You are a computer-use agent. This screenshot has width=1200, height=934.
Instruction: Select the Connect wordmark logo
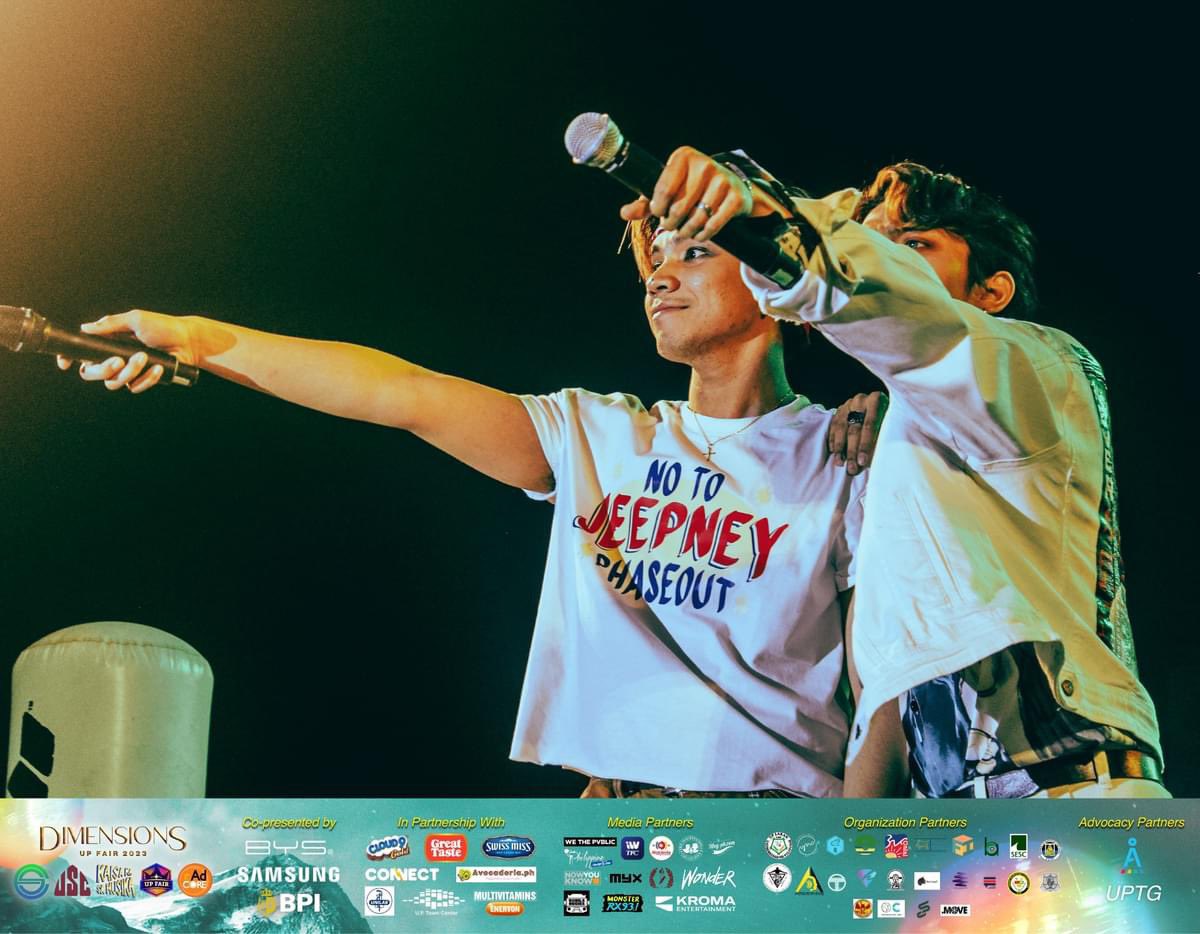(x=403, y=874)
